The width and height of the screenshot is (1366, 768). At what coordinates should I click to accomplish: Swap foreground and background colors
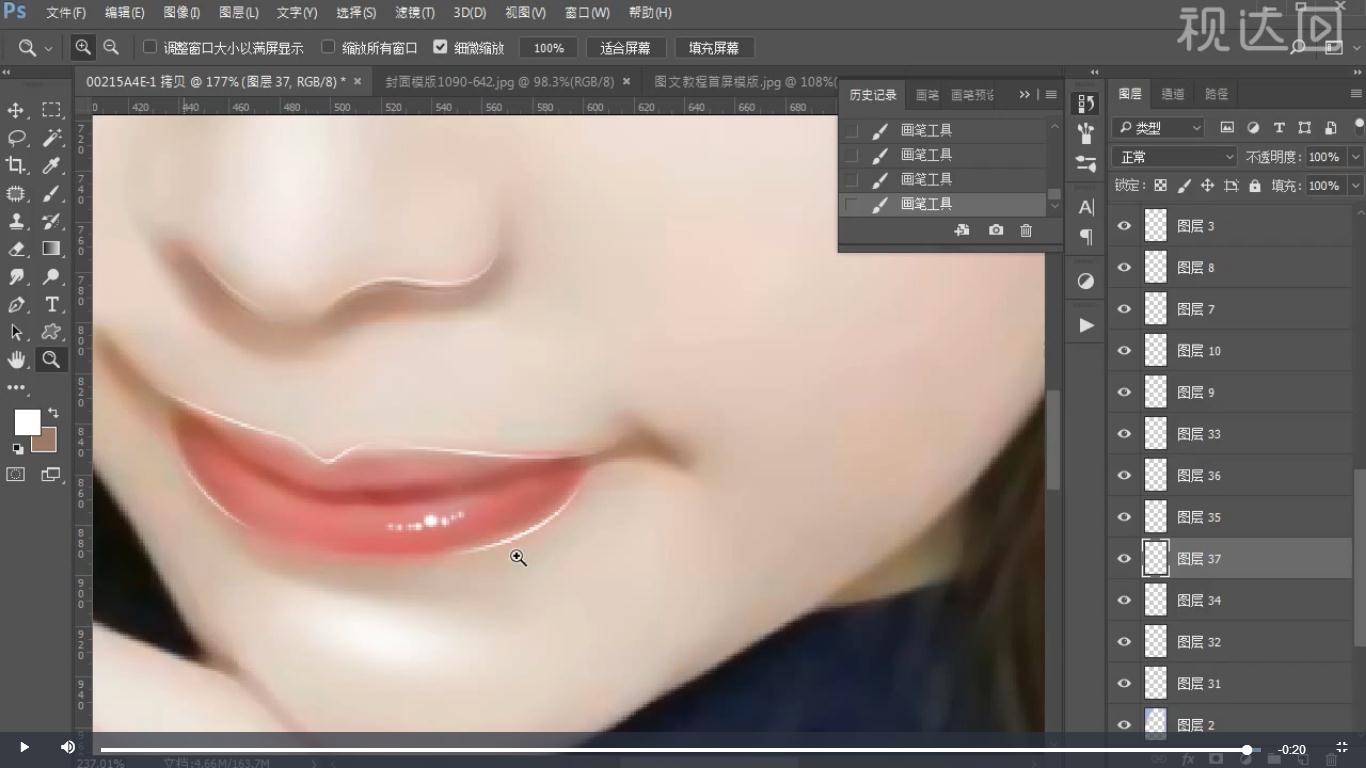tap(53, 412)
